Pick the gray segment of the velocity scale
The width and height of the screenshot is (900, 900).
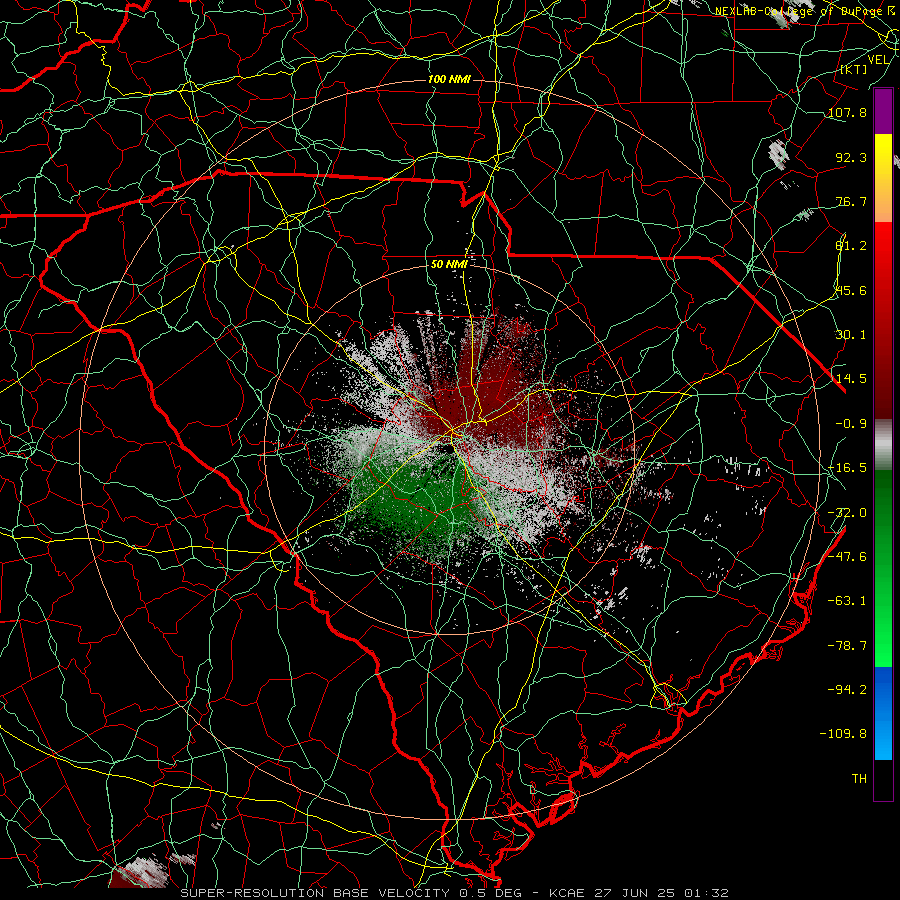point(883,445)
